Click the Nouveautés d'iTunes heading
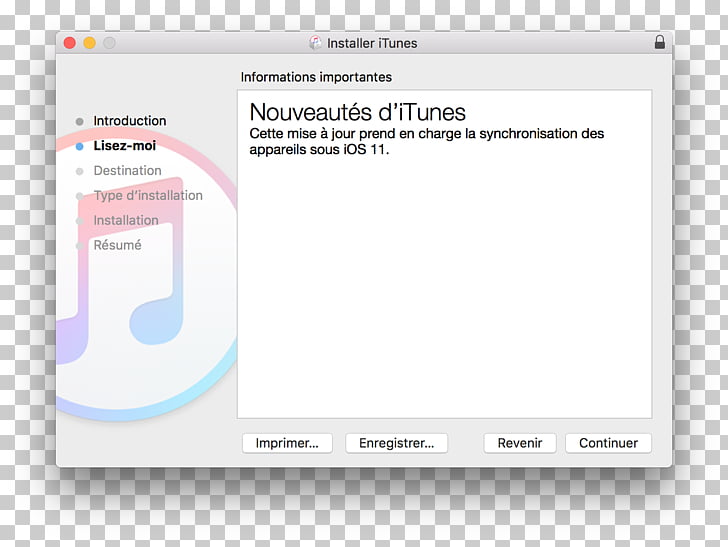This screenshot has width=728, height=547. (x=357, y=112)
